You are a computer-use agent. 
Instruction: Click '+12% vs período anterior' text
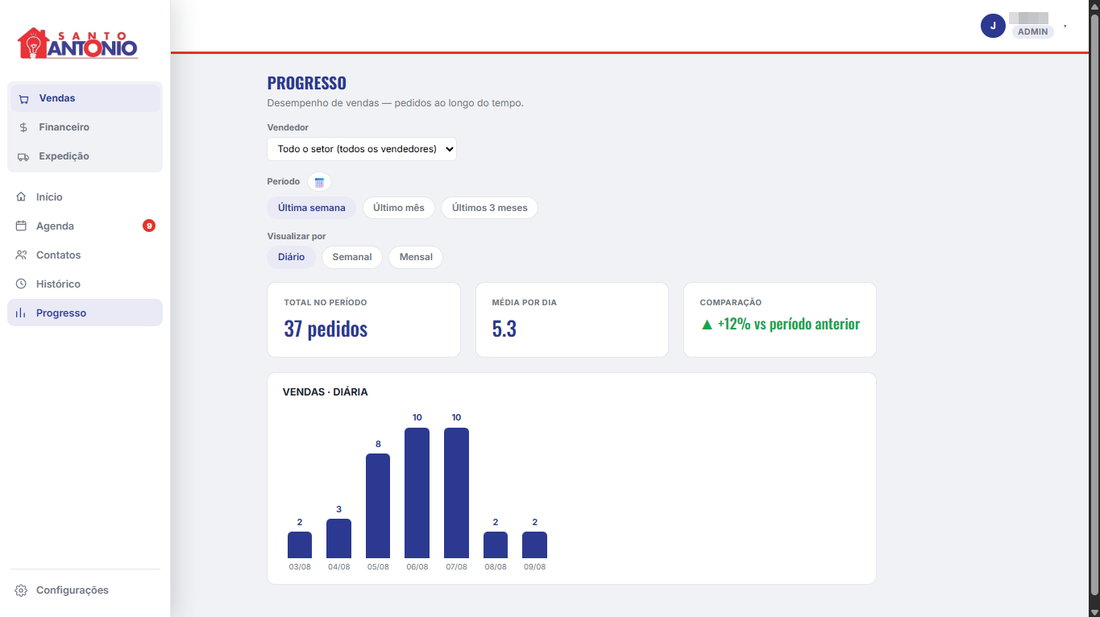(x=789, y=324)
